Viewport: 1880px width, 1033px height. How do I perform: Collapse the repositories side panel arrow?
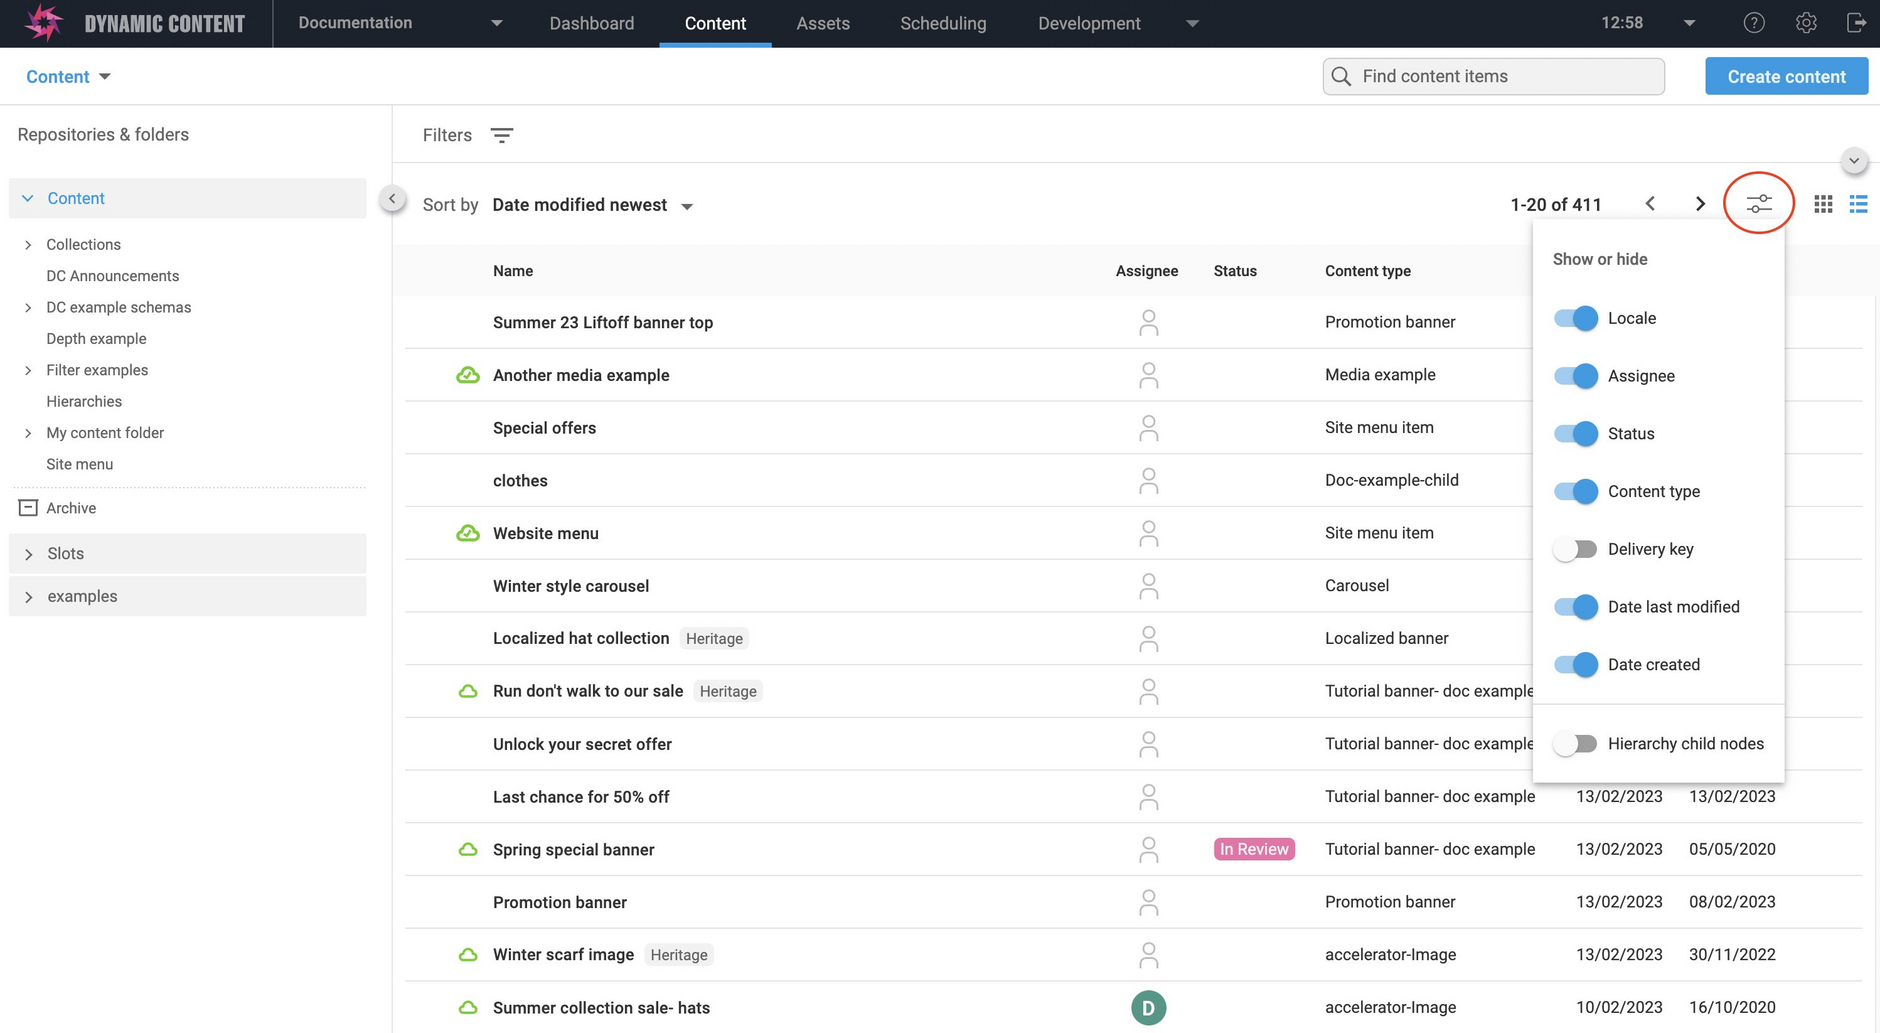coord(392,199)
